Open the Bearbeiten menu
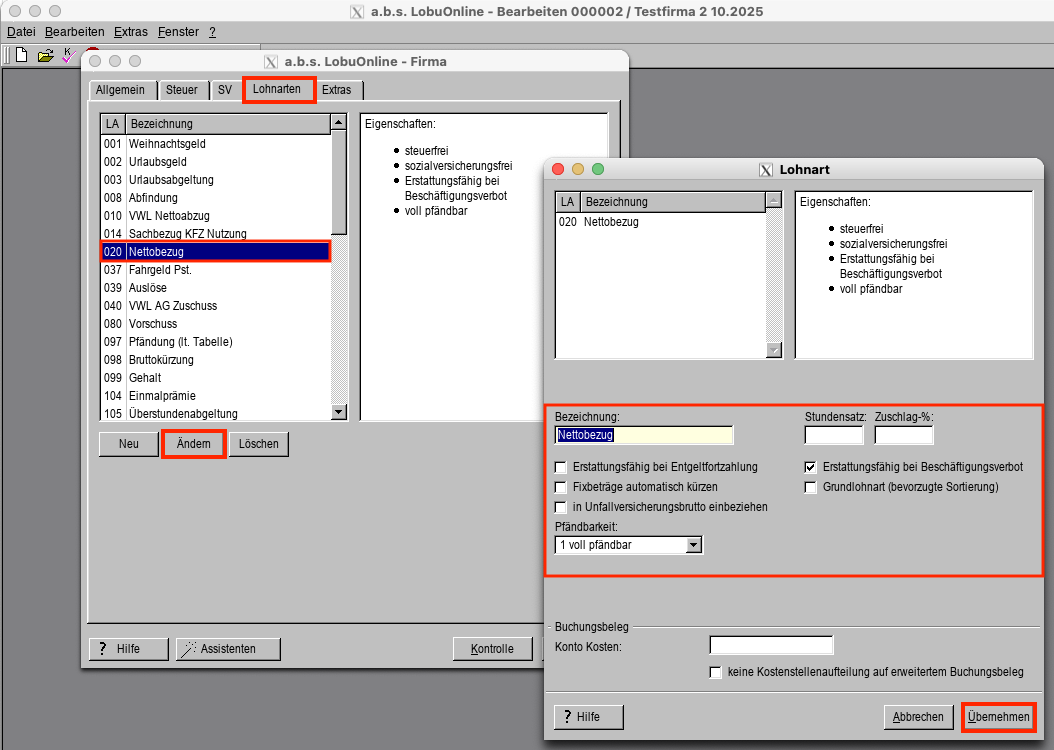The height and width of the screenshot is (750, 1054). tap(75, 32)
